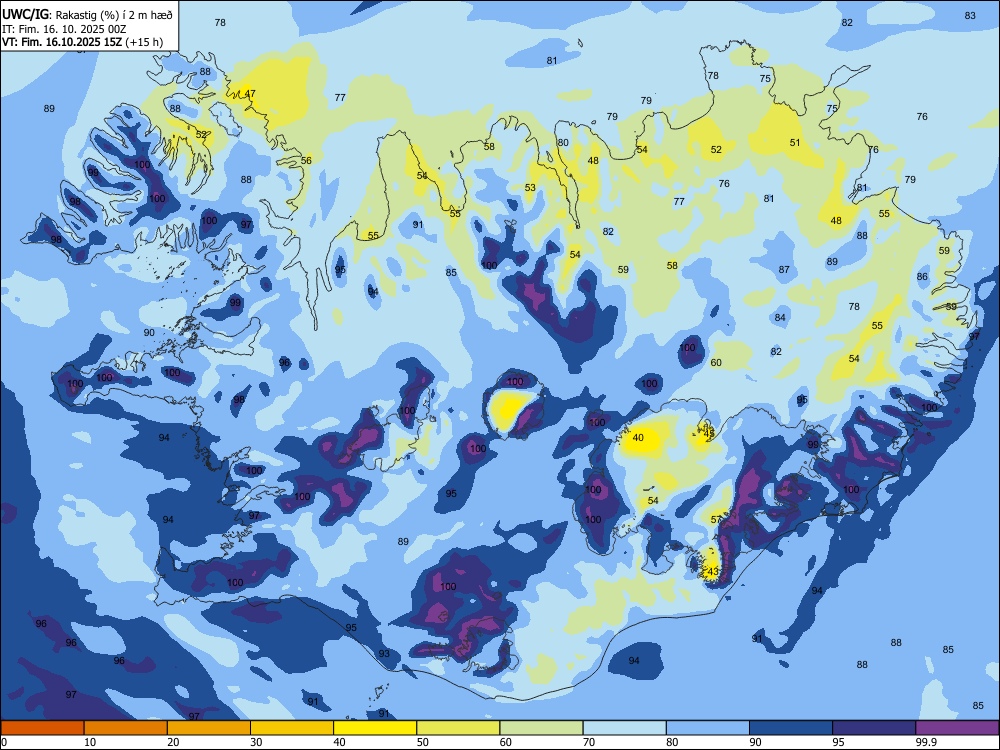Click the '93' value on the south coast

(x=384, y=653)
